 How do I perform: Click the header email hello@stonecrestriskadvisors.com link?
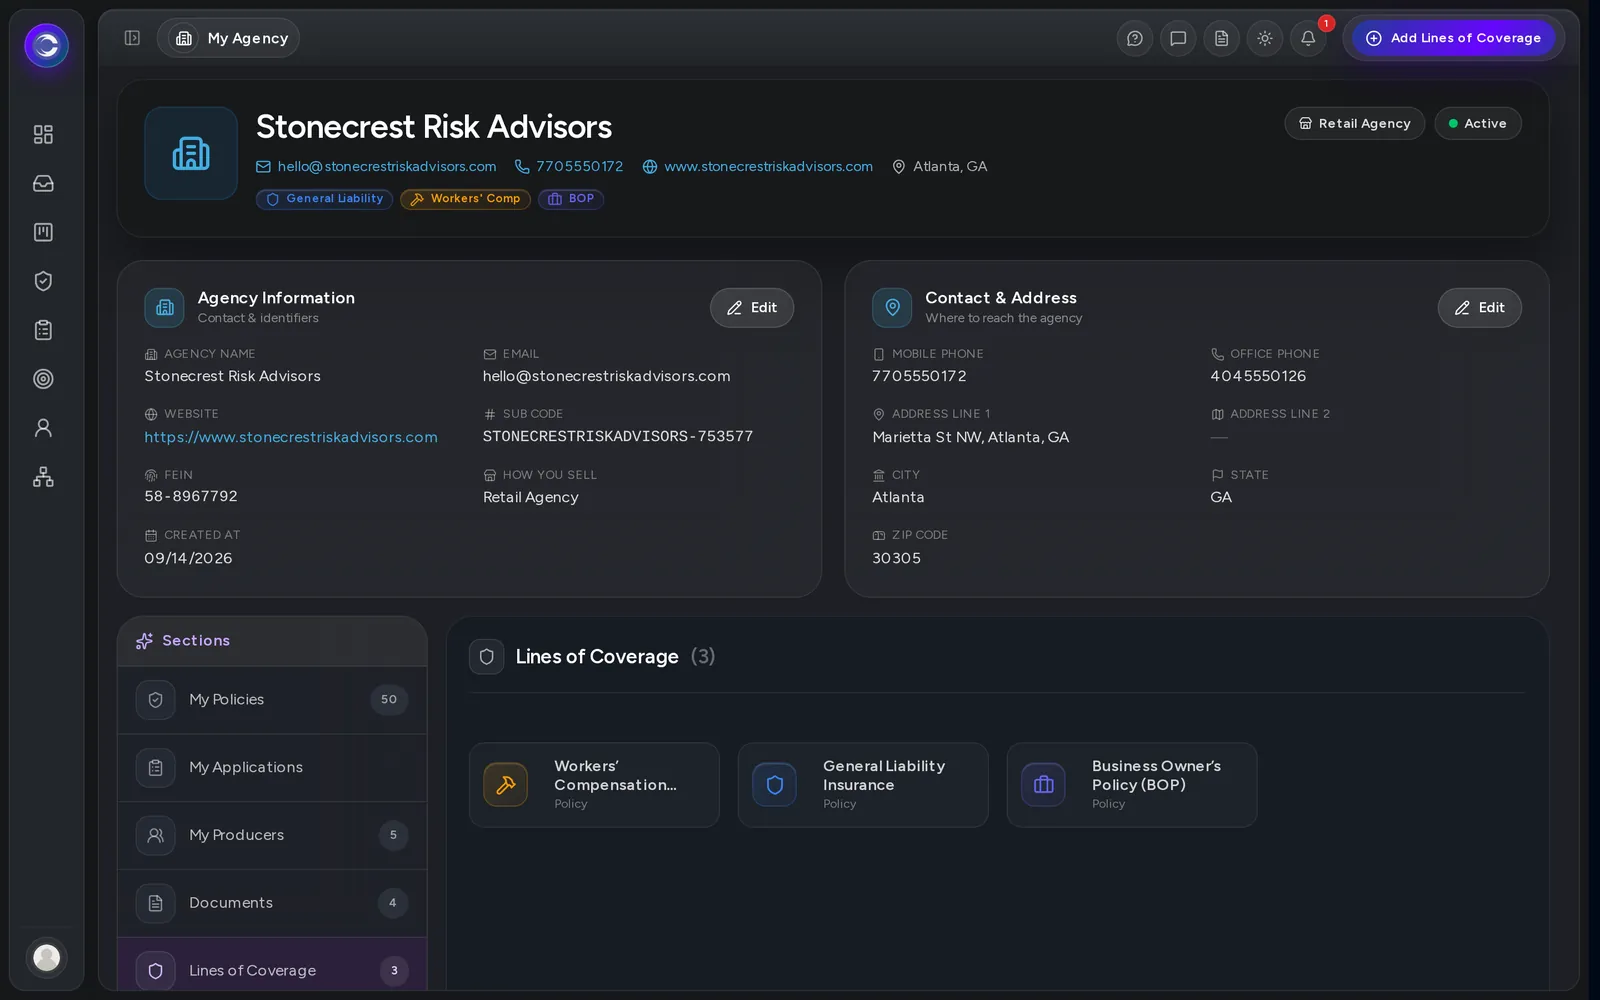(x=377, y=166)
